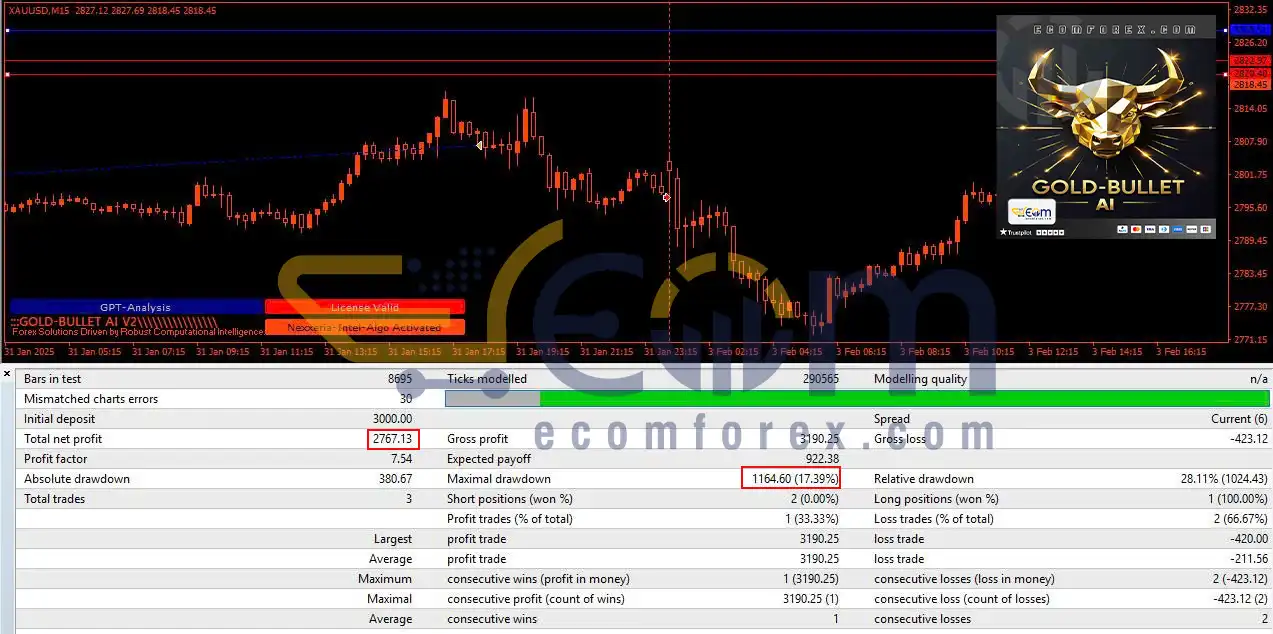Select the Total net profit value 2767.13
The image size is (1273, 634).
click(391, 439)
